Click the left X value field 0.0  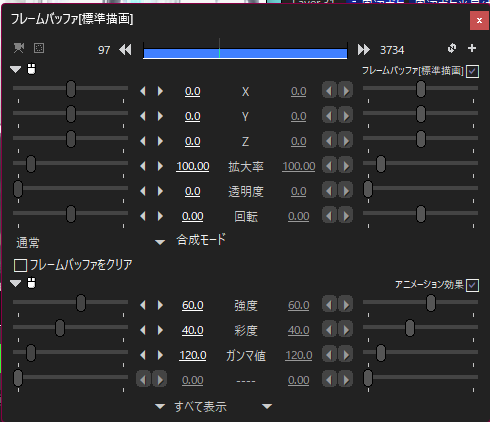193,91
